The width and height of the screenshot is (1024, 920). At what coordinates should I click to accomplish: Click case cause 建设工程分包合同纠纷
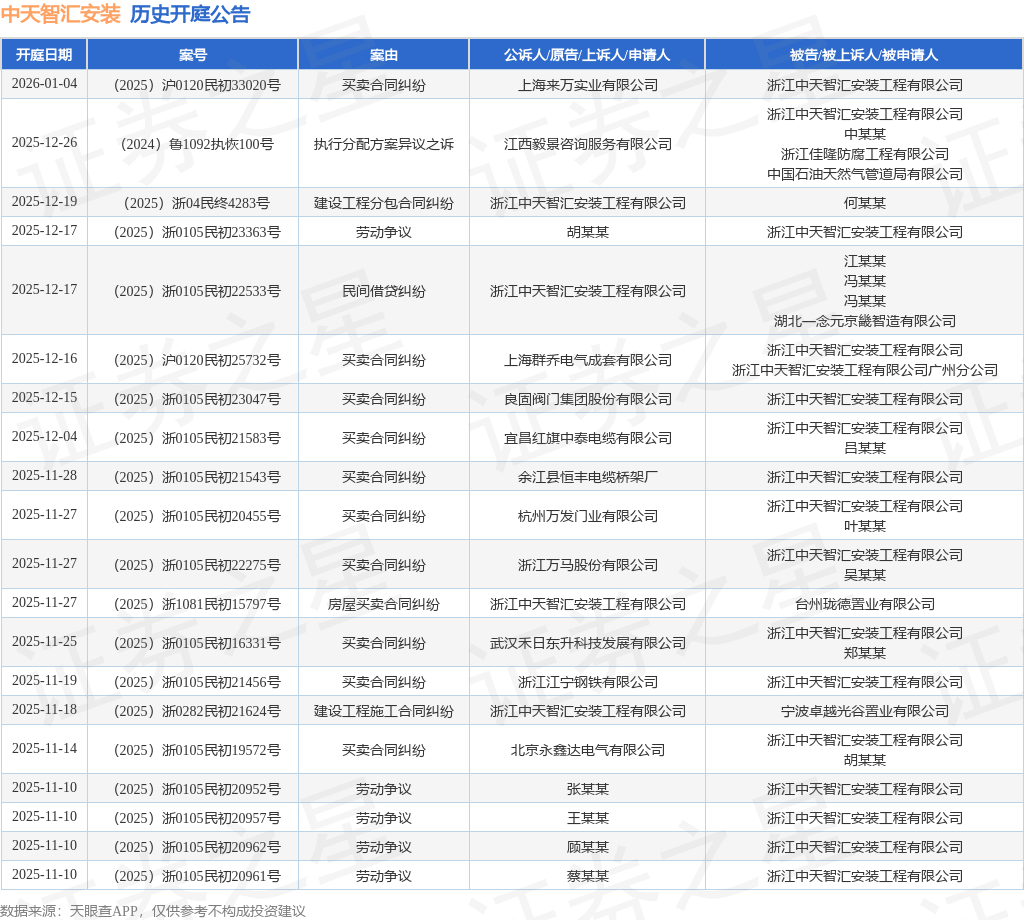[x=383, y=203]
